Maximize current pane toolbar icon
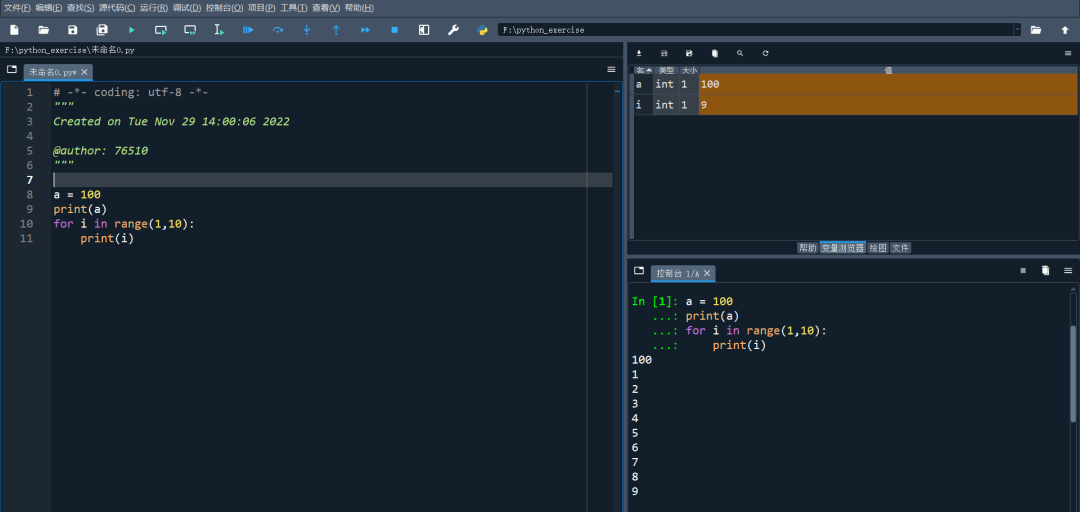This screenshot has height=512, width=1080. point(424,30)
